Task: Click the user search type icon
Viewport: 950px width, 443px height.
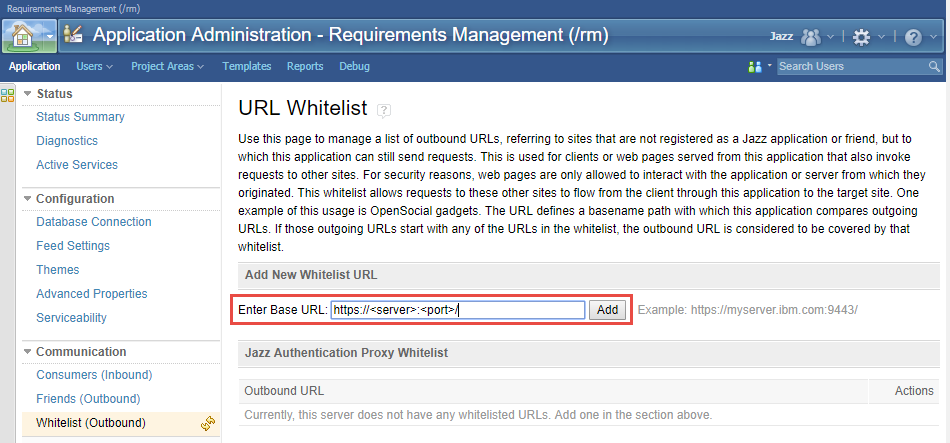Action: (x=755, y=67)
